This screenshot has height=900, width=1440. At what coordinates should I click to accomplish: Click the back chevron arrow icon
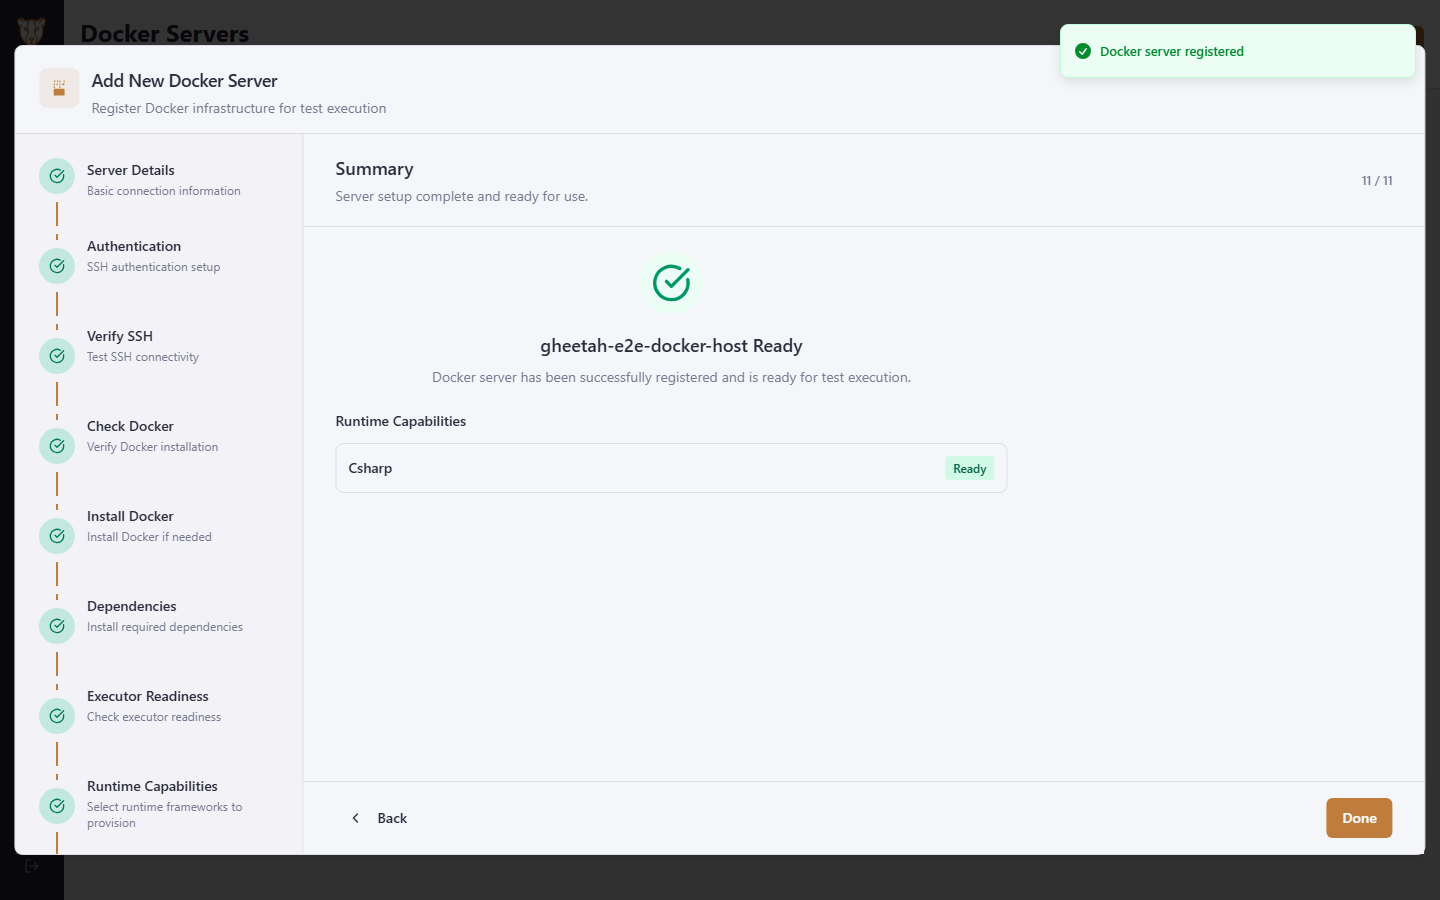click(355, 818)
